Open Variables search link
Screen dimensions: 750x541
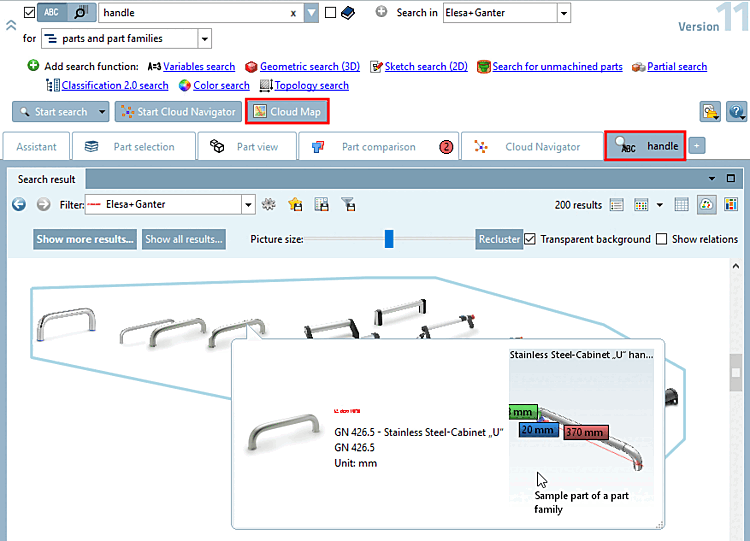199,66
